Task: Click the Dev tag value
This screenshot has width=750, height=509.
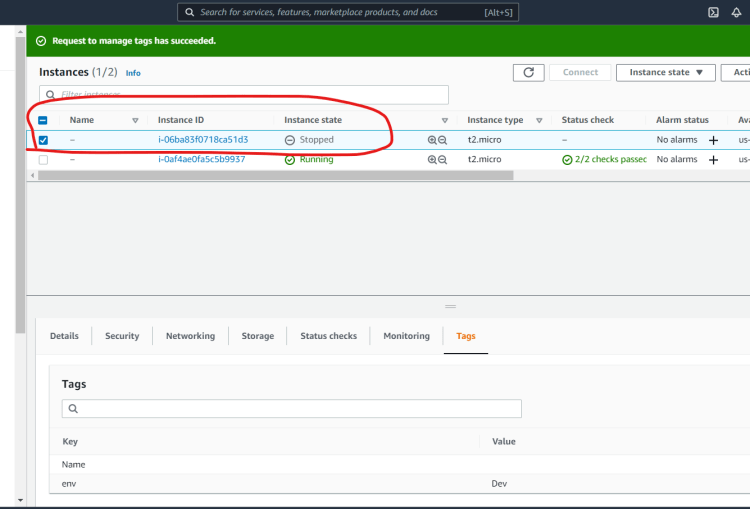Action: (x=499, y=484)
